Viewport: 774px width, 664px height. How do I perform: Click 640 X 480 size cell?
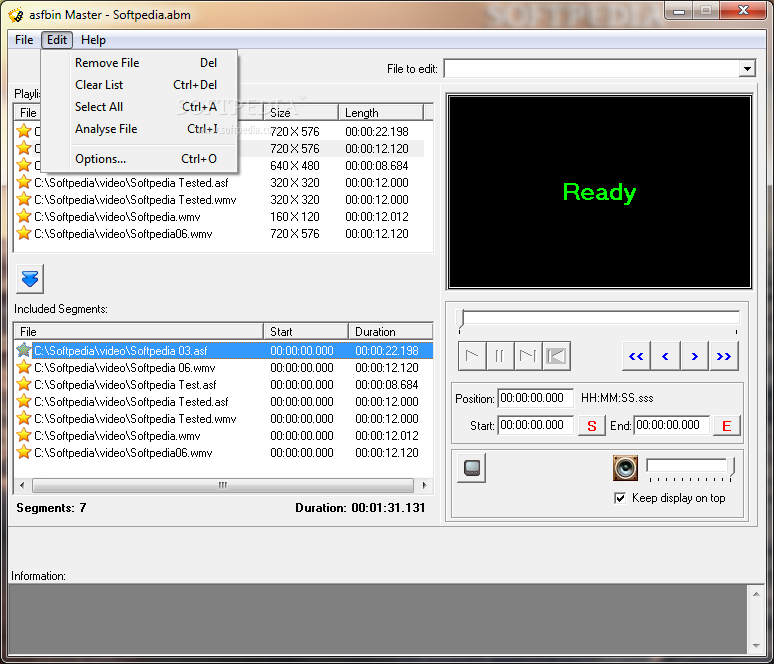click(x=295, y=166)
